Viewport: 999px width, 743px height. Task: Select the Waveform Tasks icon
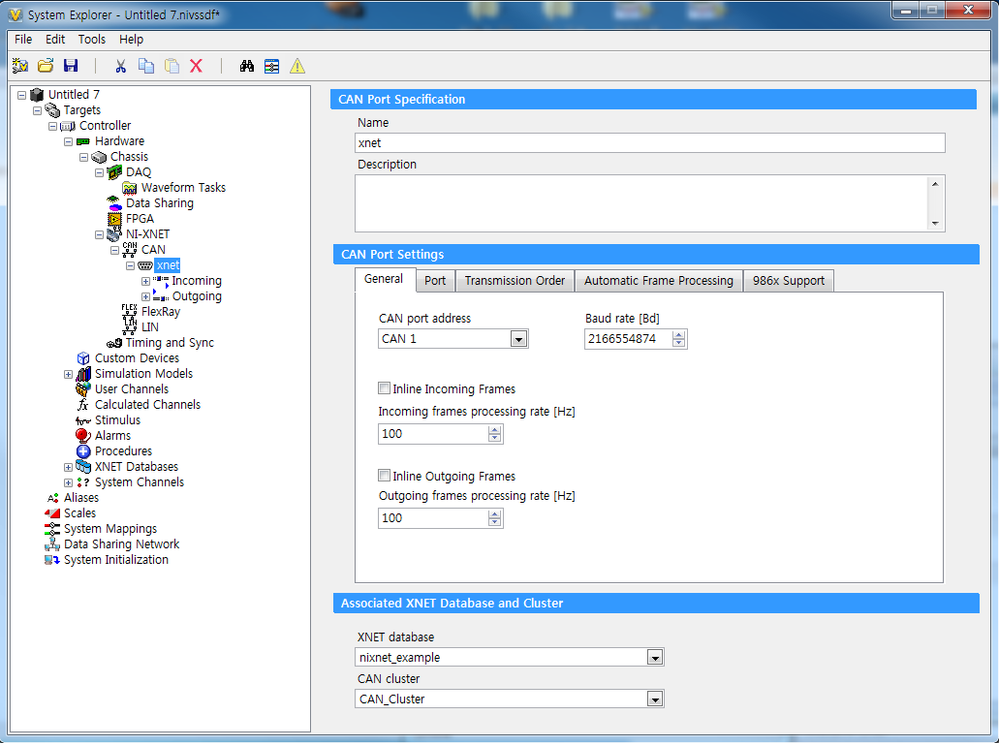point(130,187)
